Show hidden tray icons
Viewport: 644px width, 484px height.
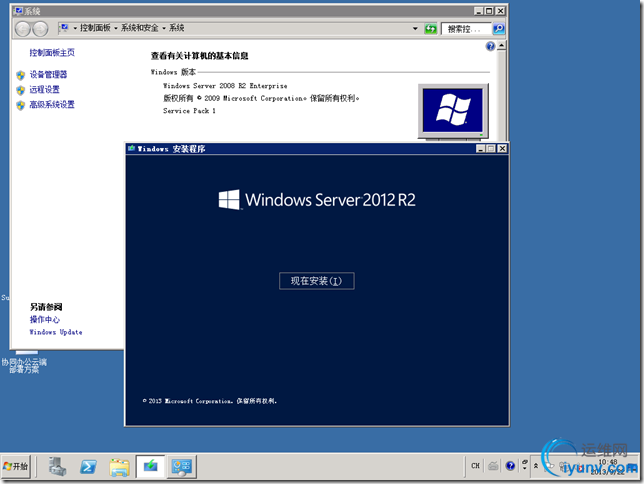pyautogui.click(x=536, y=466)
